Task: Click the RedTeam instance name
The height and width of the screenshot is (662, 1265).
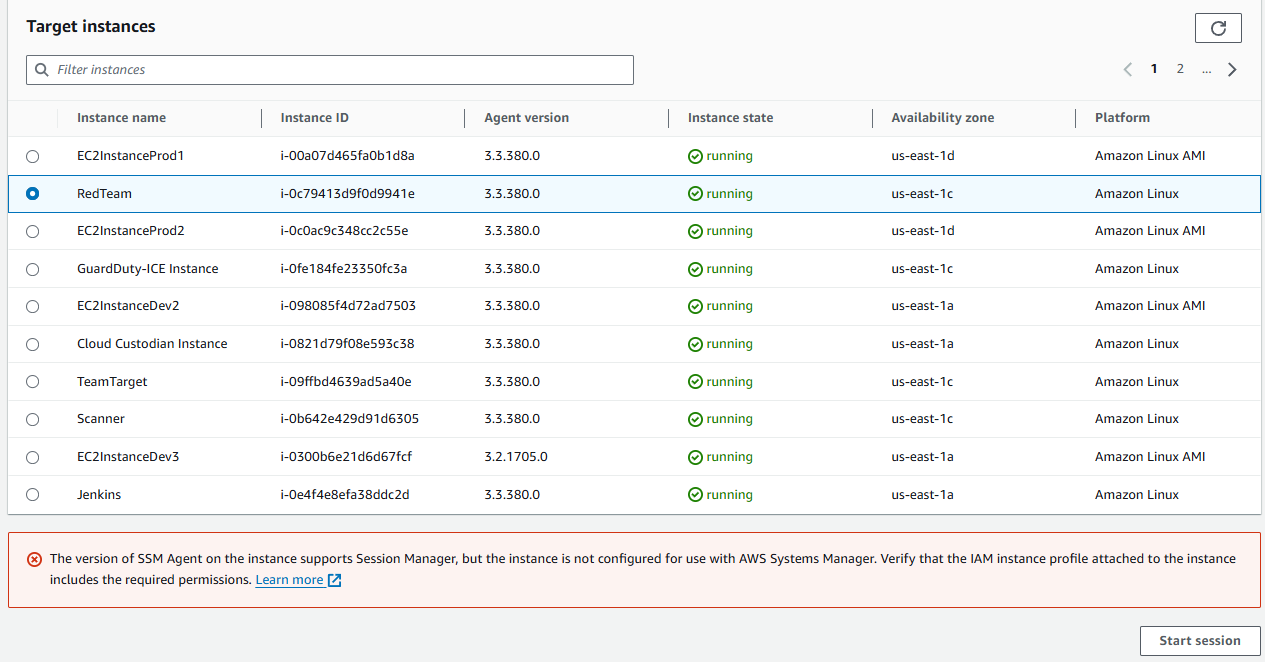Action: [104, 194]
